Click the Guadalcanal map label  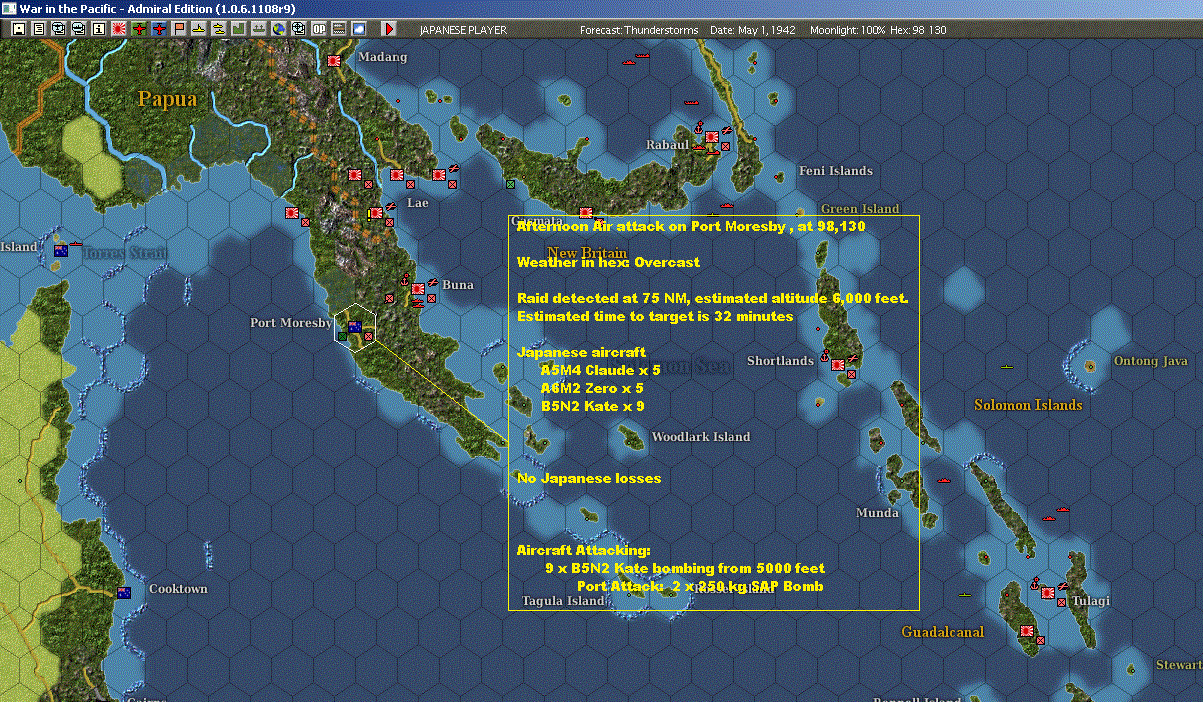coord(942,632)
